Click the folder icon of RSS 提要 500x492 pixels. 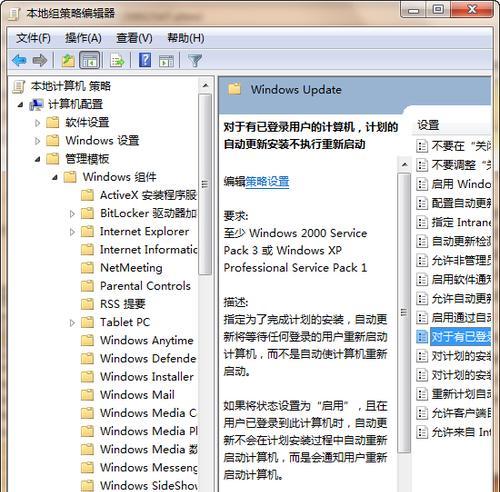coord(87,304)
